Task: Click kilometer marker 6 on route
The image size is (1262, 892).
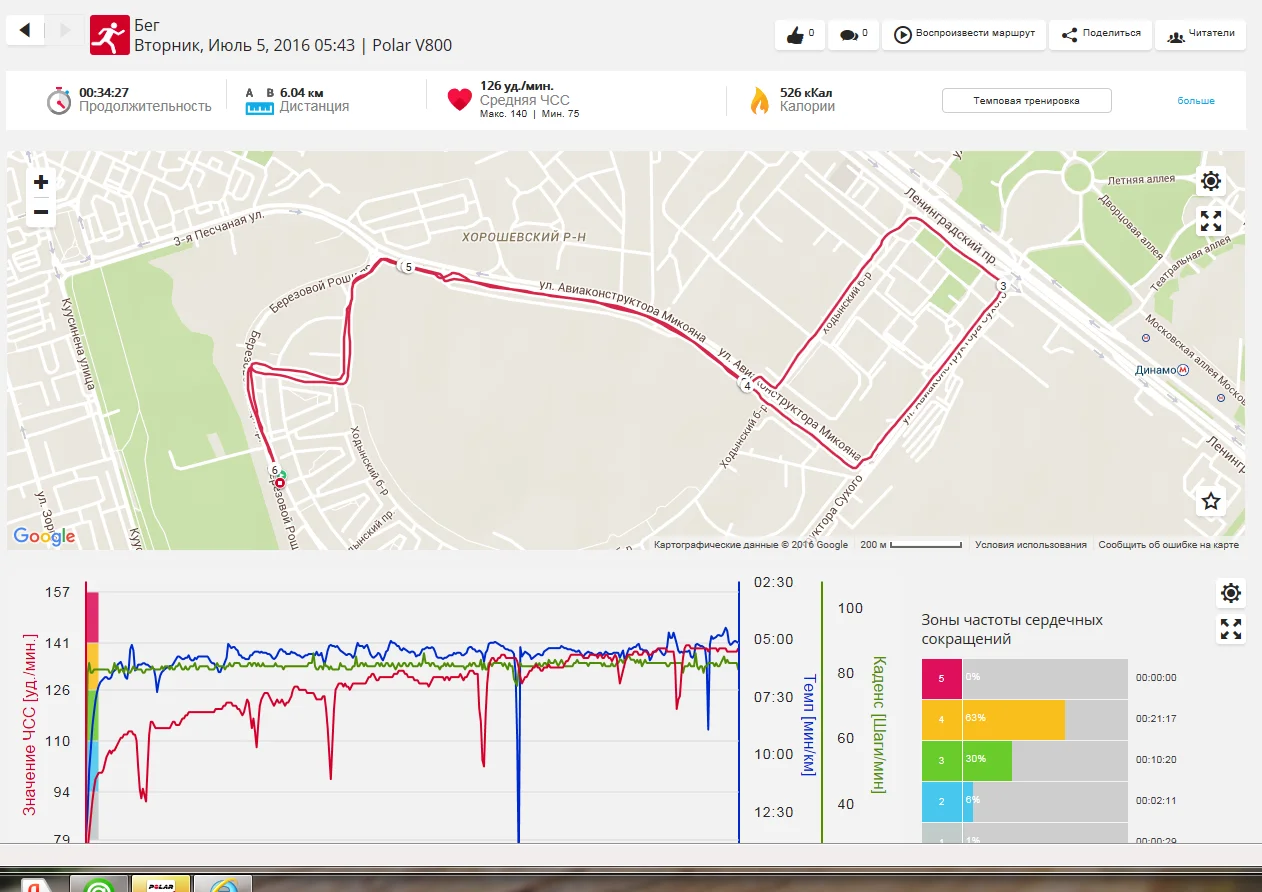Action: (274, 470)
